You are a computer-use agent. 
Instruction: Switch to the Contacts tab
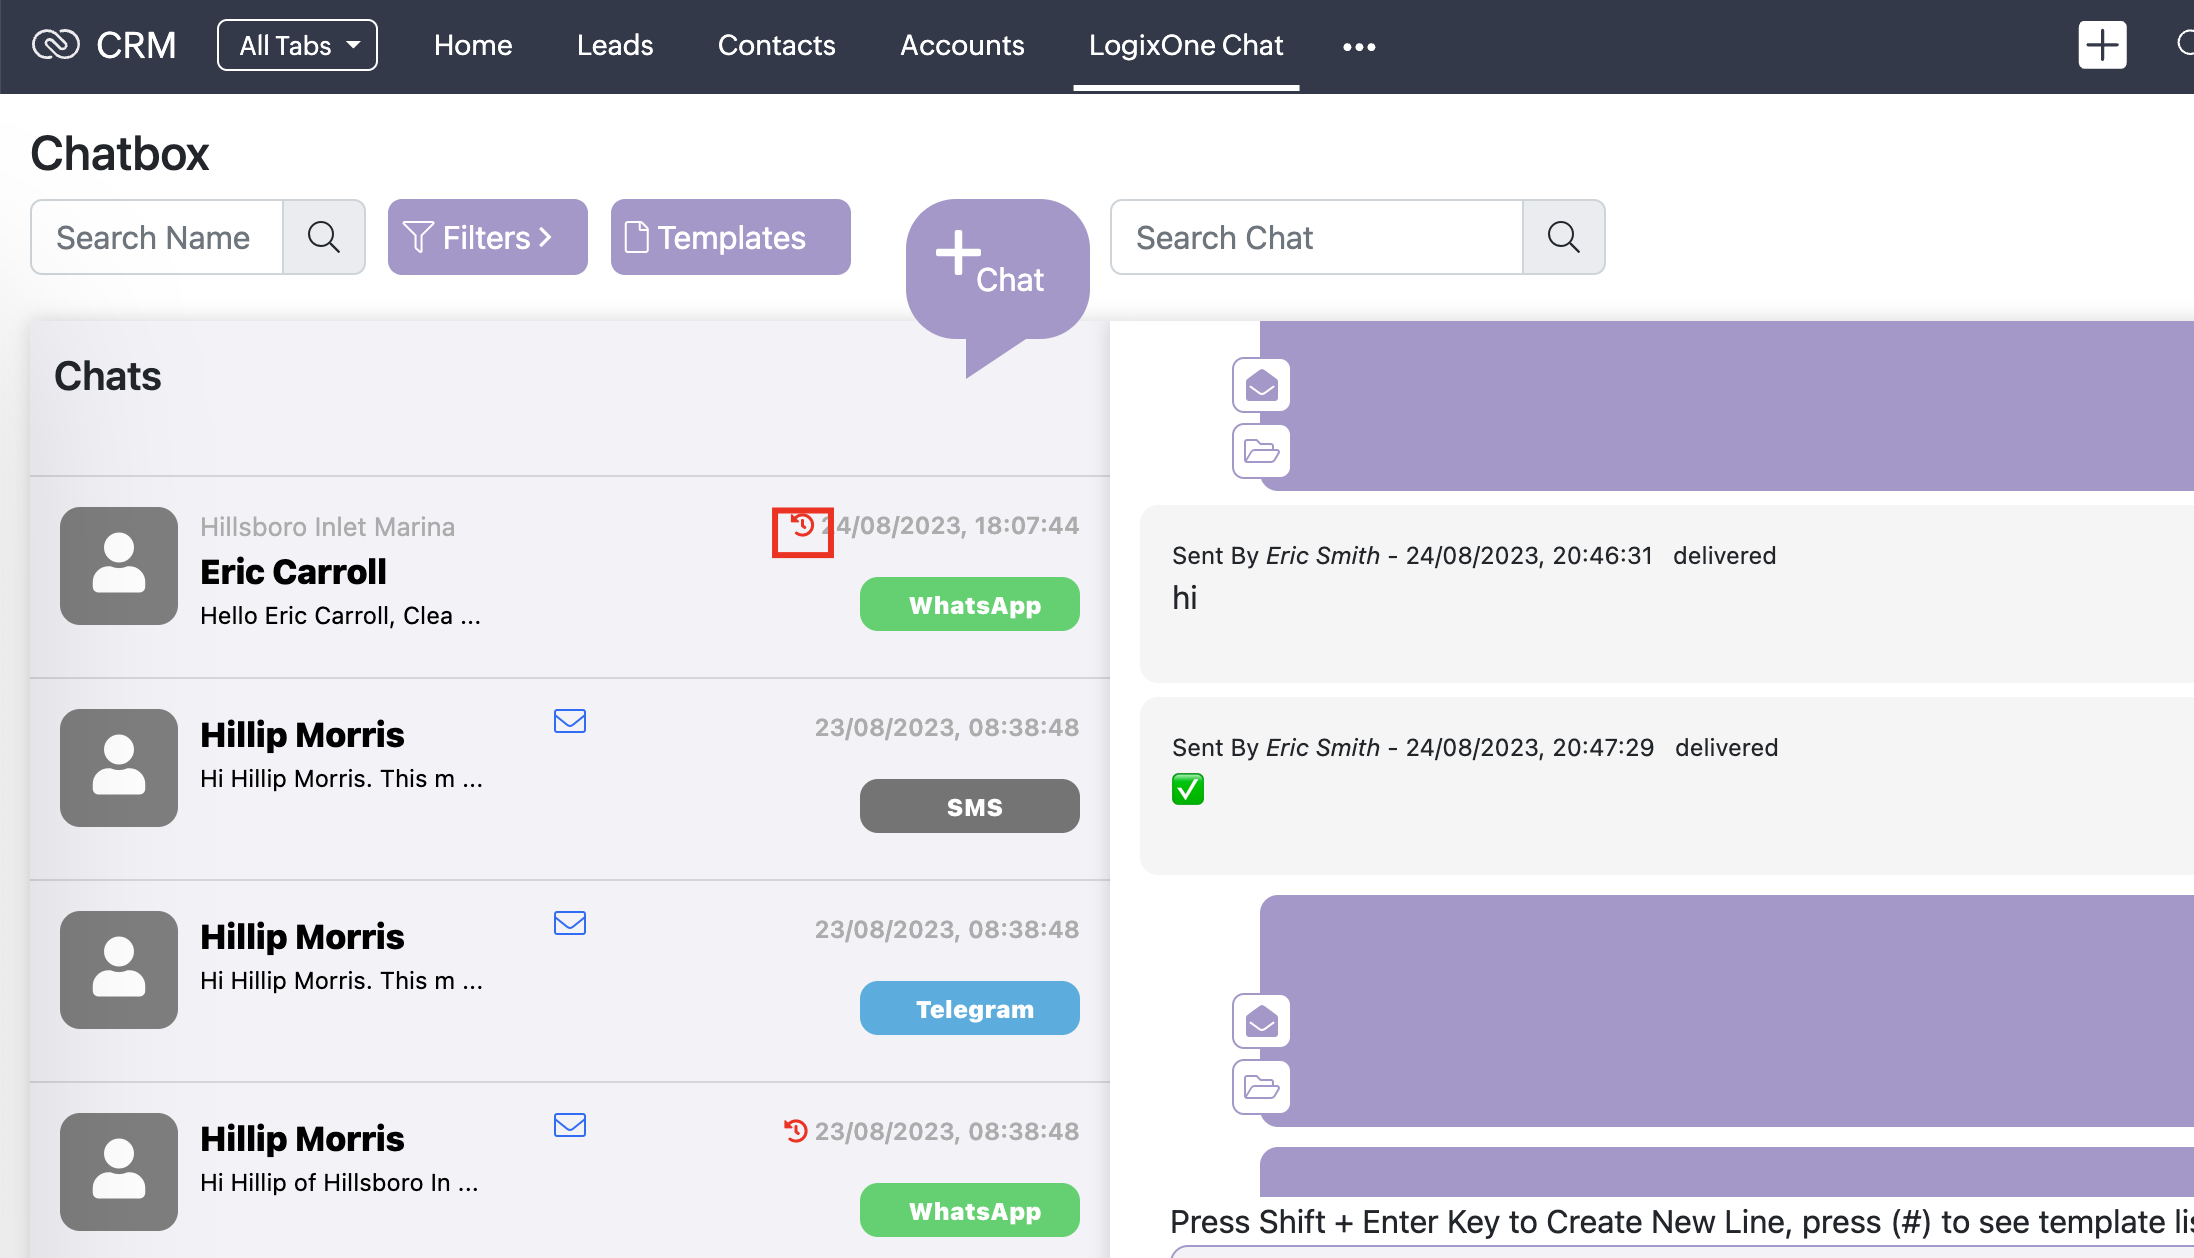point(777,45)
